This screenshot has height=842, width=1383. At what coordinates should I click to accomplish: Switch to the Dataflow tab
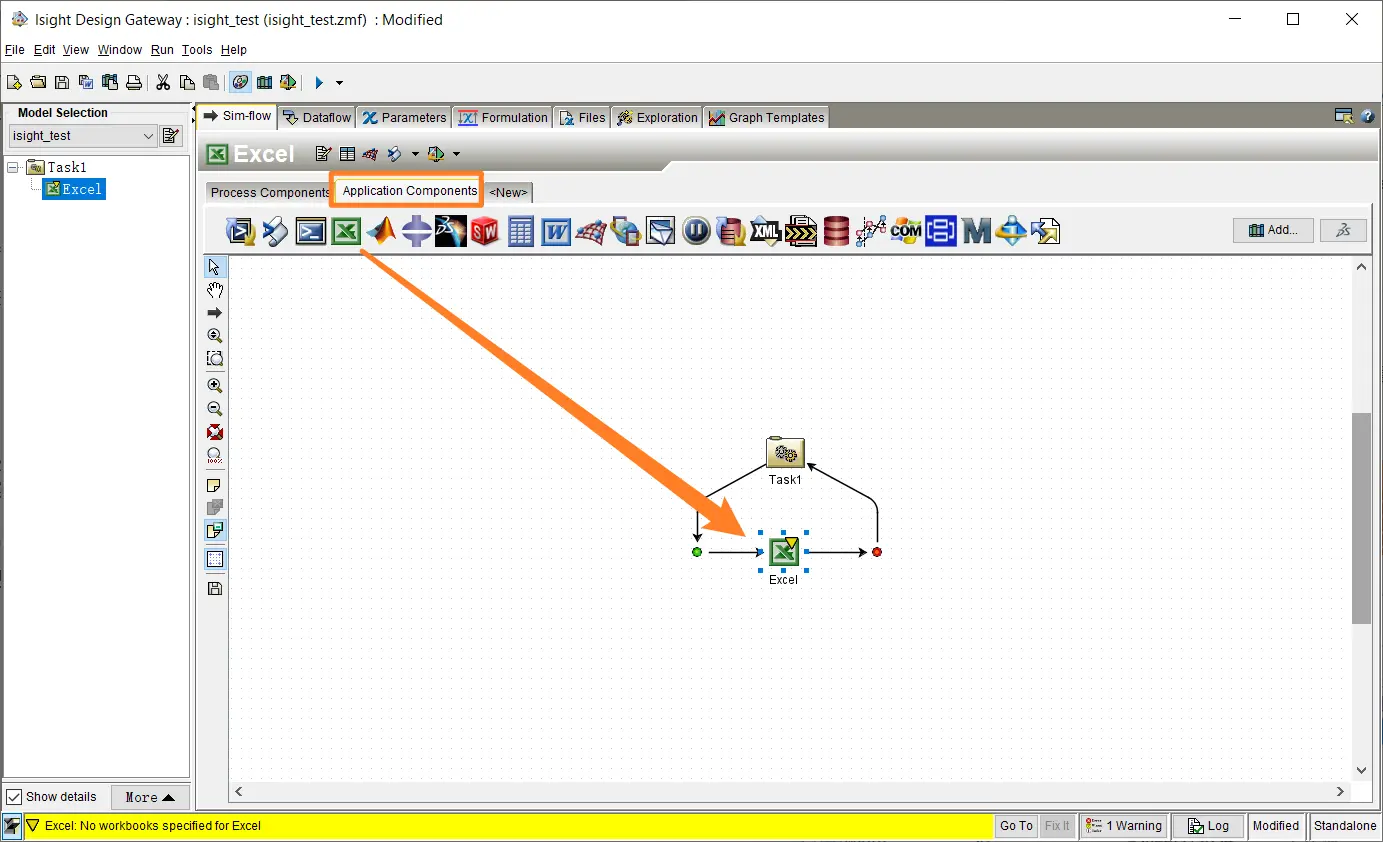(317, 117)
